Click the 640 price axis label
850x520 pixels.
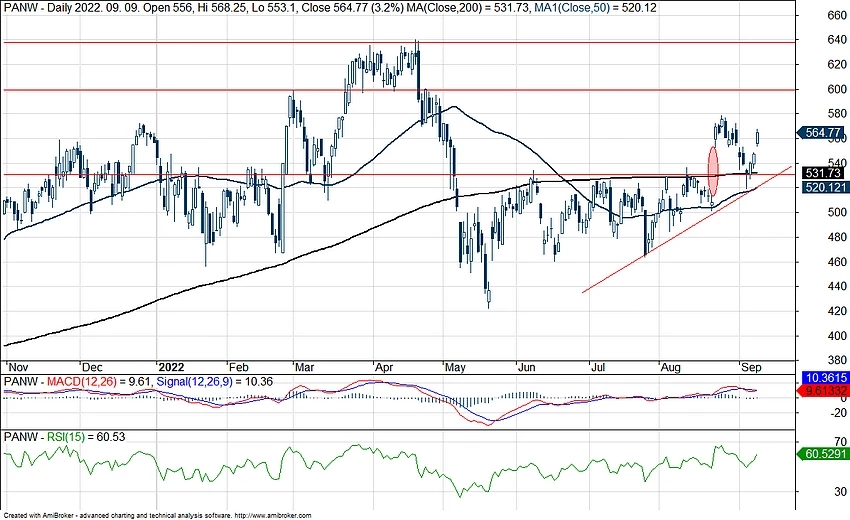click(837, 40)
